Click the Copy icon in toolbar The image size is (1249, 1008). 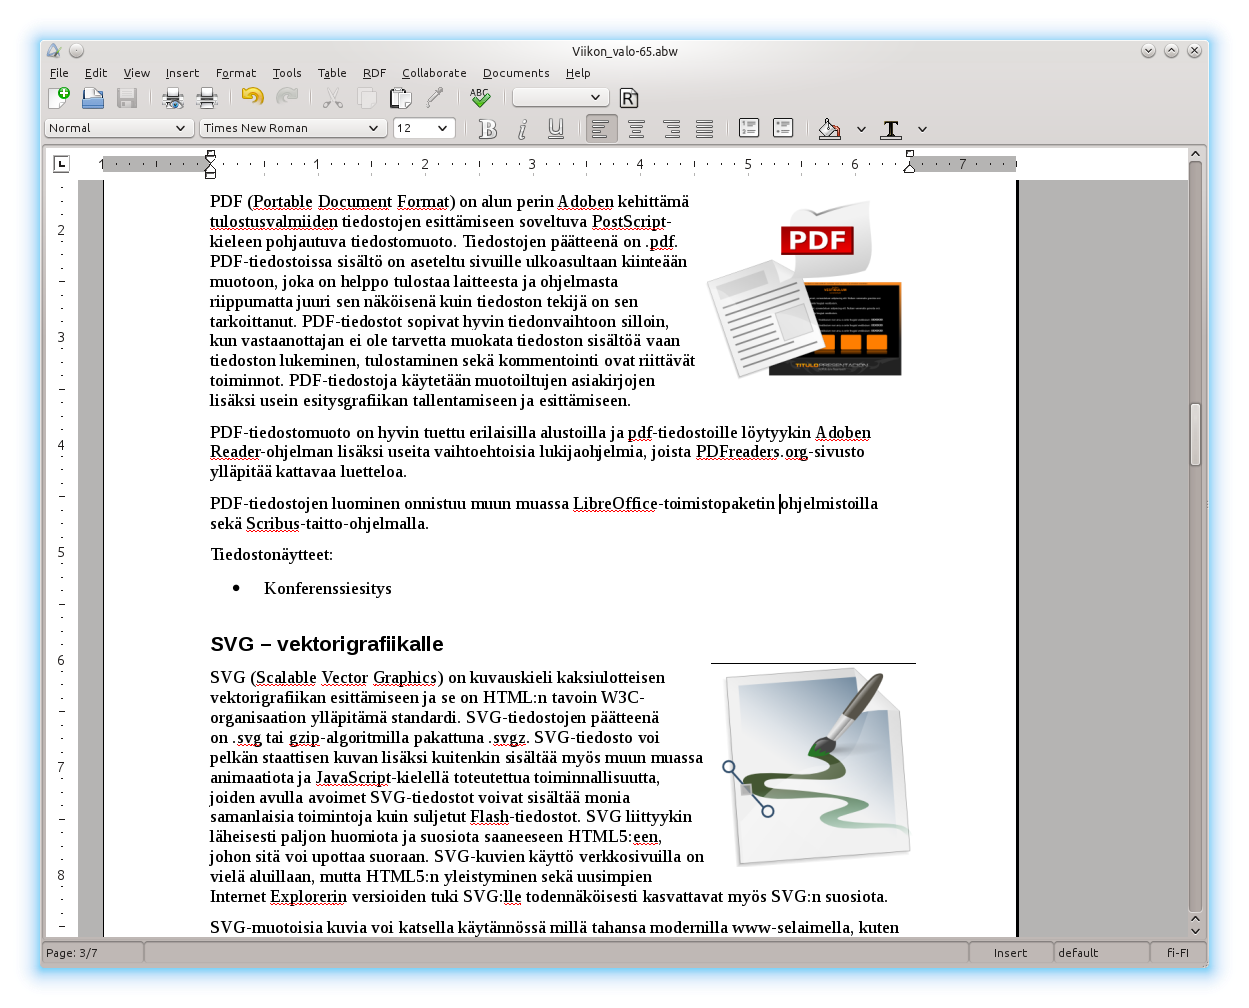click(367, 97)
